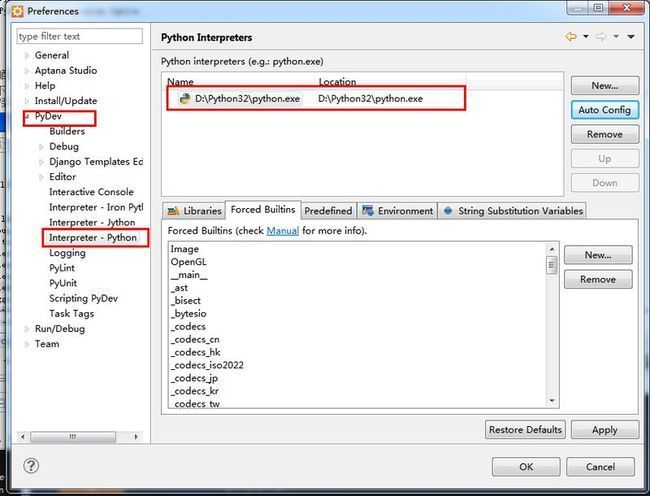Click the Restore Defaults button
This screenshot has height=496, width=650.
(525, 430)
